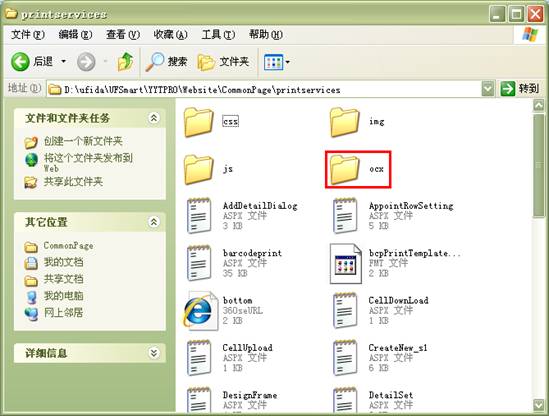
Task: Open the ocx folder icon
Action: tap(345, 169)
